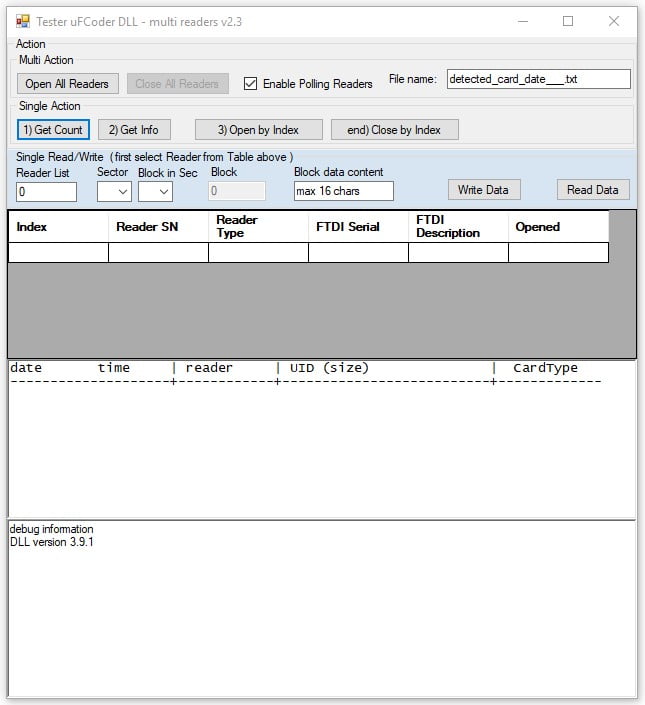The height and width of the screenshot is (705, 645).
Task: Maximize the Tester uFCoder window
Action: click(x=568, y=21)
